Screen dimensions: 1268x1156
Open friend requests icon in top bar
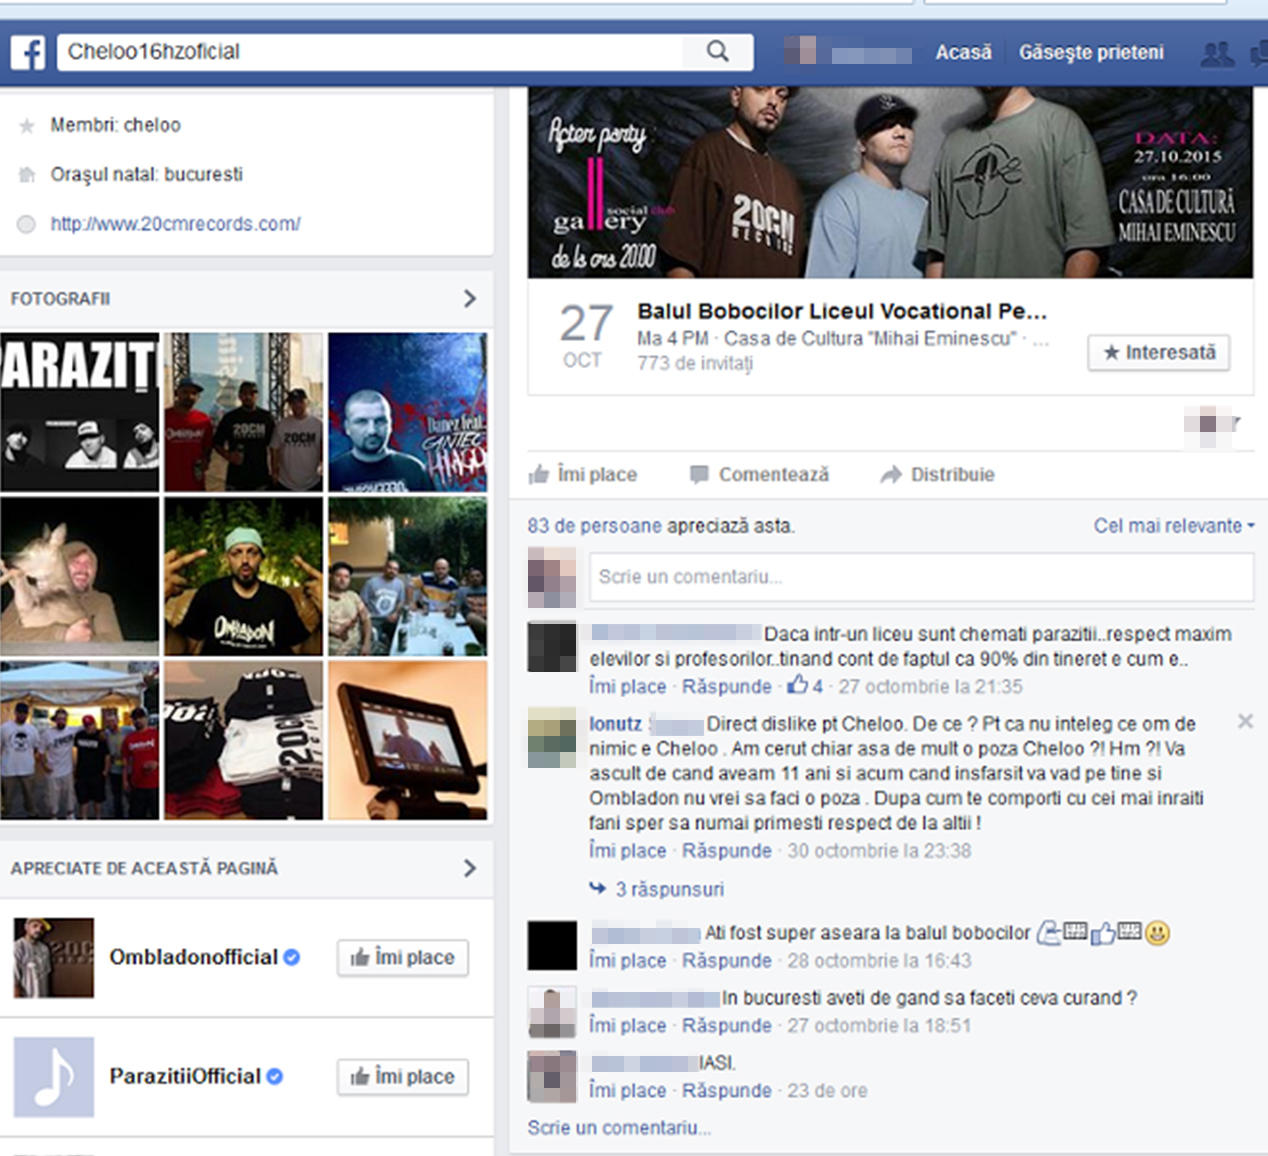1216,53
